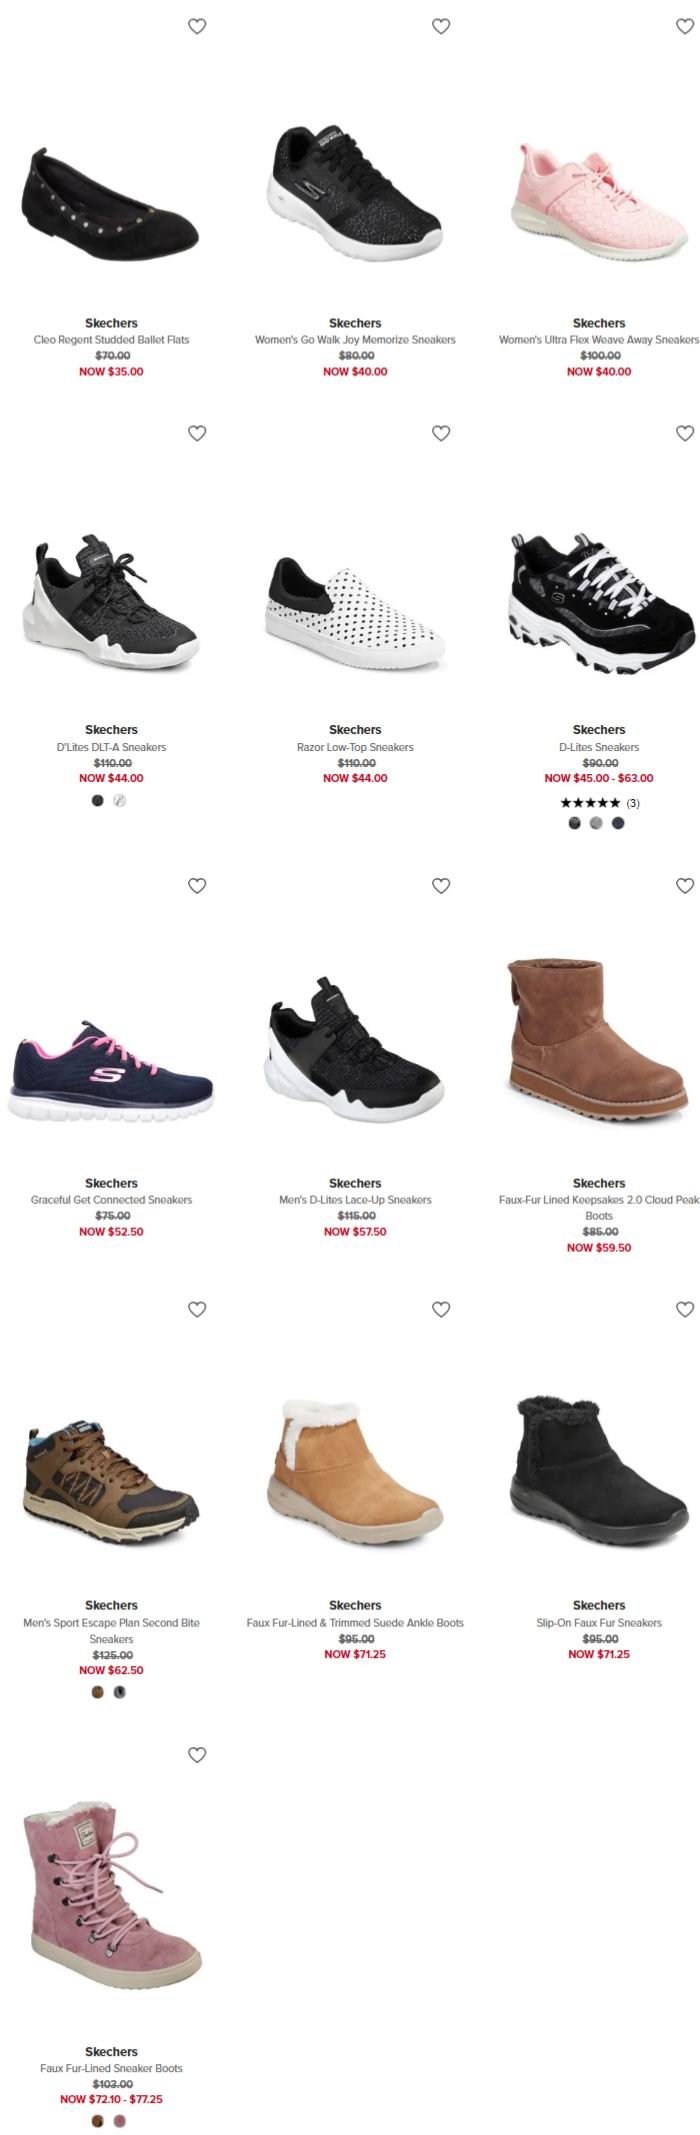This screenshot has width=700, height=2135.
Task: Open the Razor Low-Top Sneakers product link
Action: (355, 747)
